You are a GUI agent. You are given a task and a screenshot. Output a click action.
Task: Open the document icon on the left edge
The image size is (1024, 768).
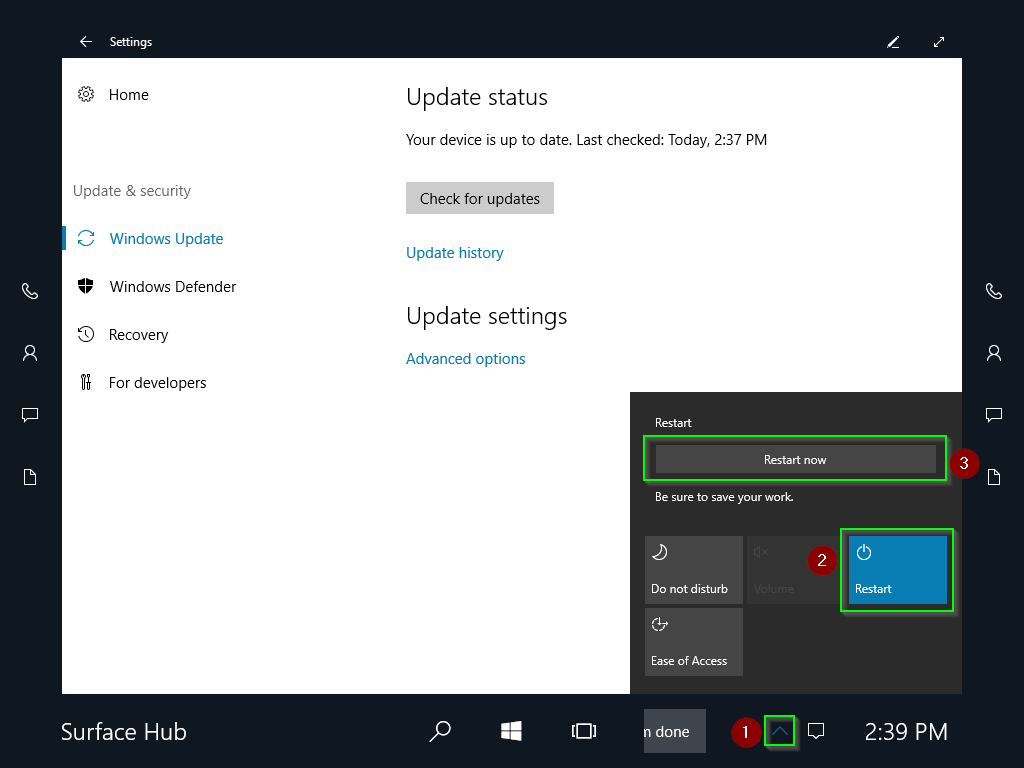[30, 477]
